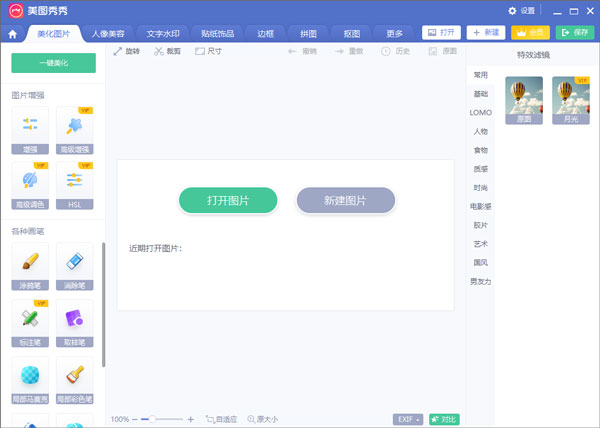Click the green 保存 save button
This screenshot has height=428, width=600.
point(575,33)
